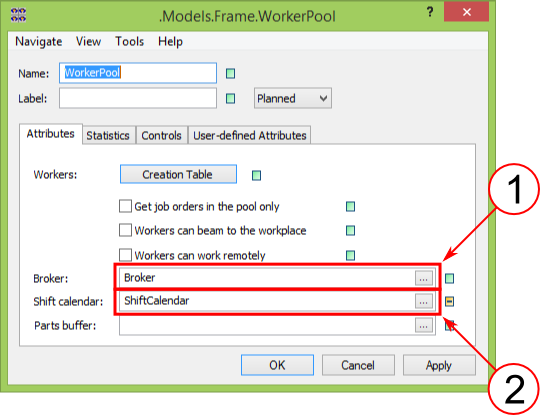
Task: Enable 'Get job orders in the pool only'
Action: 125,206
